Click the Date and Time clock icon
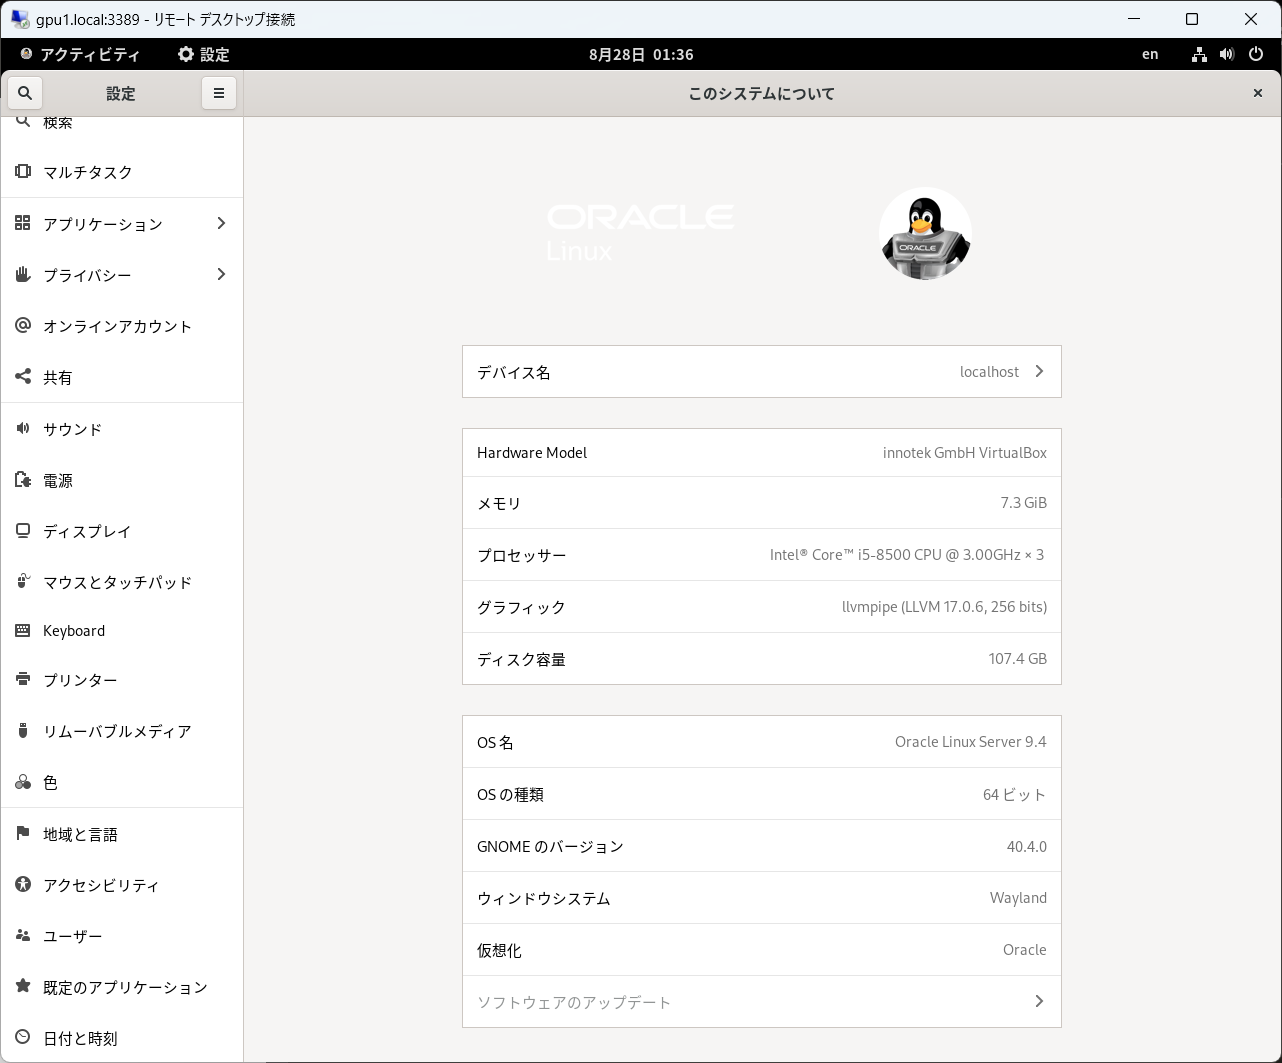 [x=23, y=1038]
